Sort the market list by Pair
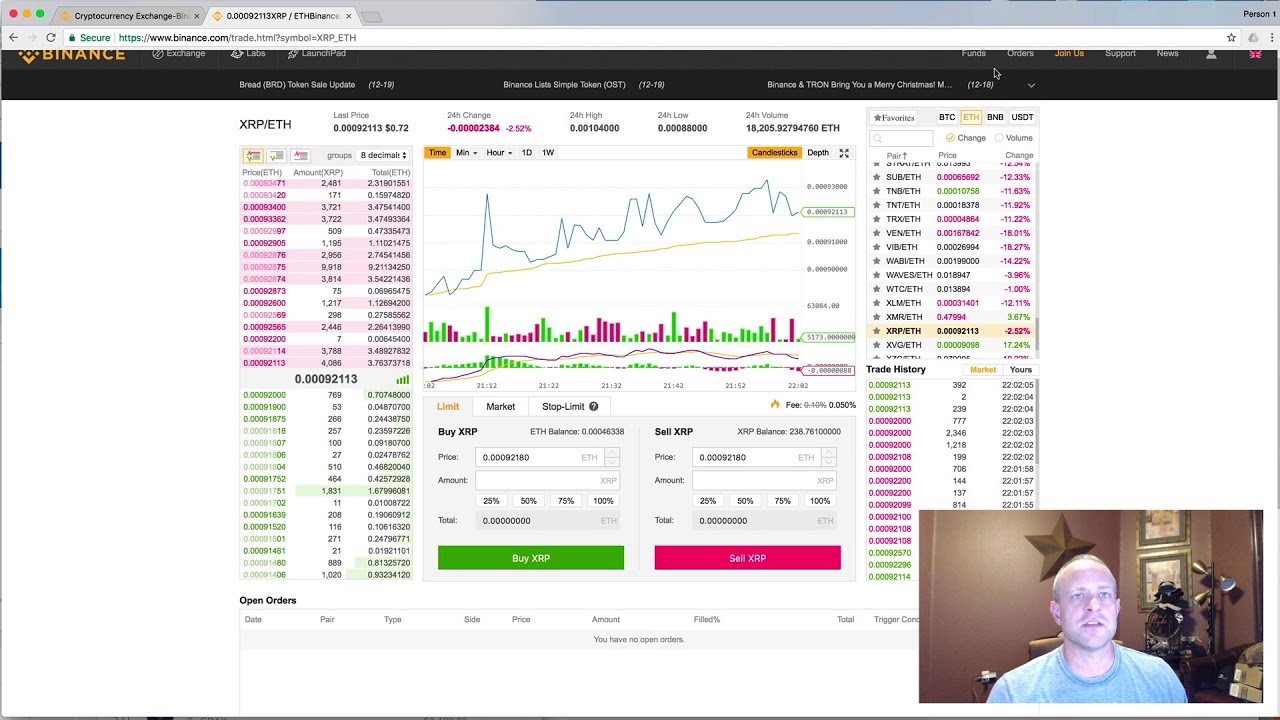The width and height of the screenshot is (1280, 720). point(896,156)
